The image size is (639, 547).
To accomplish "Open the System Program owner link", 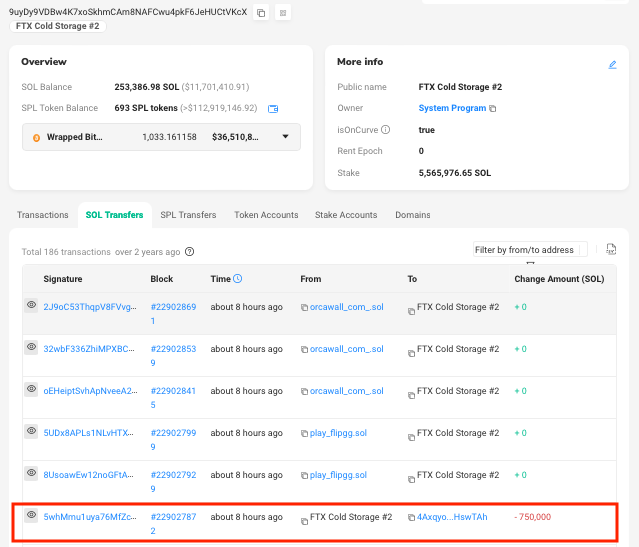I will pos(452,108).
